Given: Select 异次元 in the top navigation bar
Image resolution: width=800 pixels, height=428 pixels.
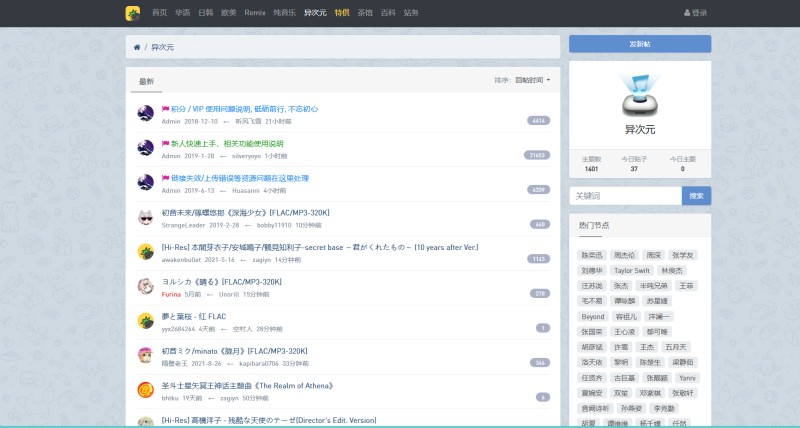Looking at the screenshot, I should pyautogui.click(x=315, y=13).
